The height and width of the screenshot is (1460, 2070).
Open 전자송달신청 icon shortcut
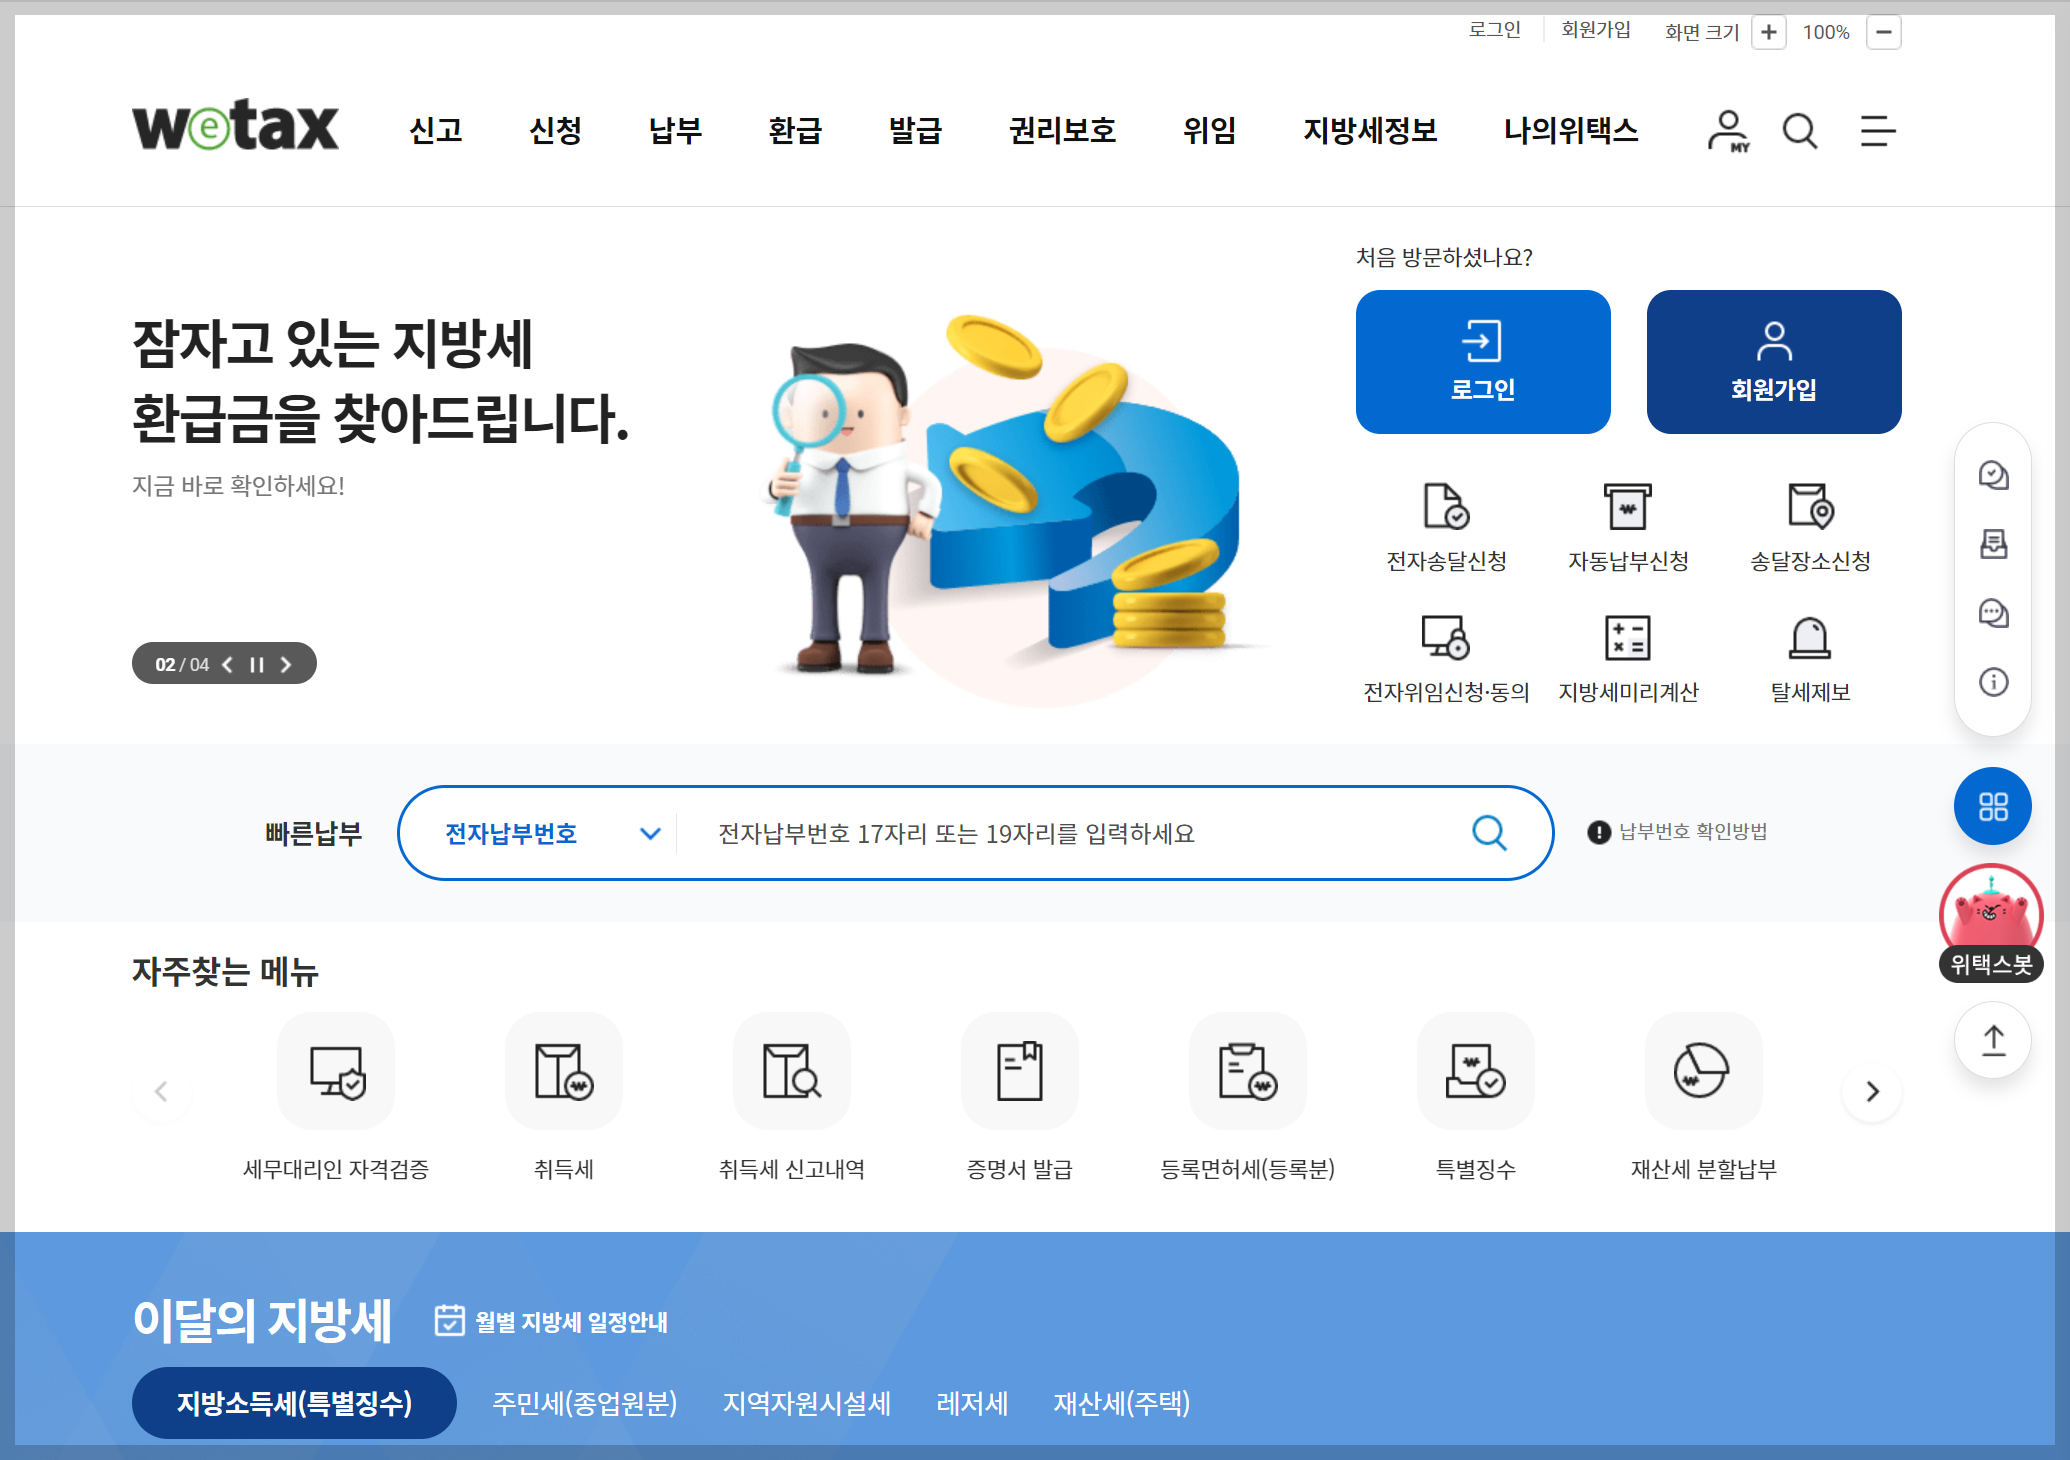click(x=1446, y=506)
